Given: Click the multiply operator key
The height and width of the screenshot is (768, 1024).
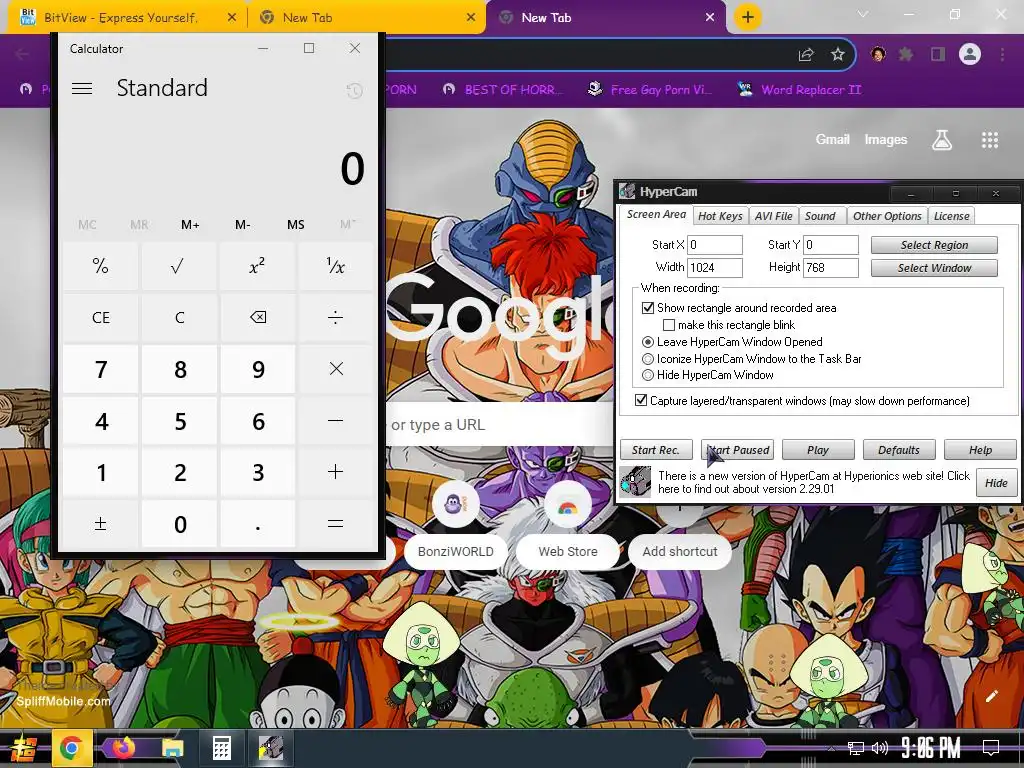Looking at the screenshot, I should click(x=336, y=369).
